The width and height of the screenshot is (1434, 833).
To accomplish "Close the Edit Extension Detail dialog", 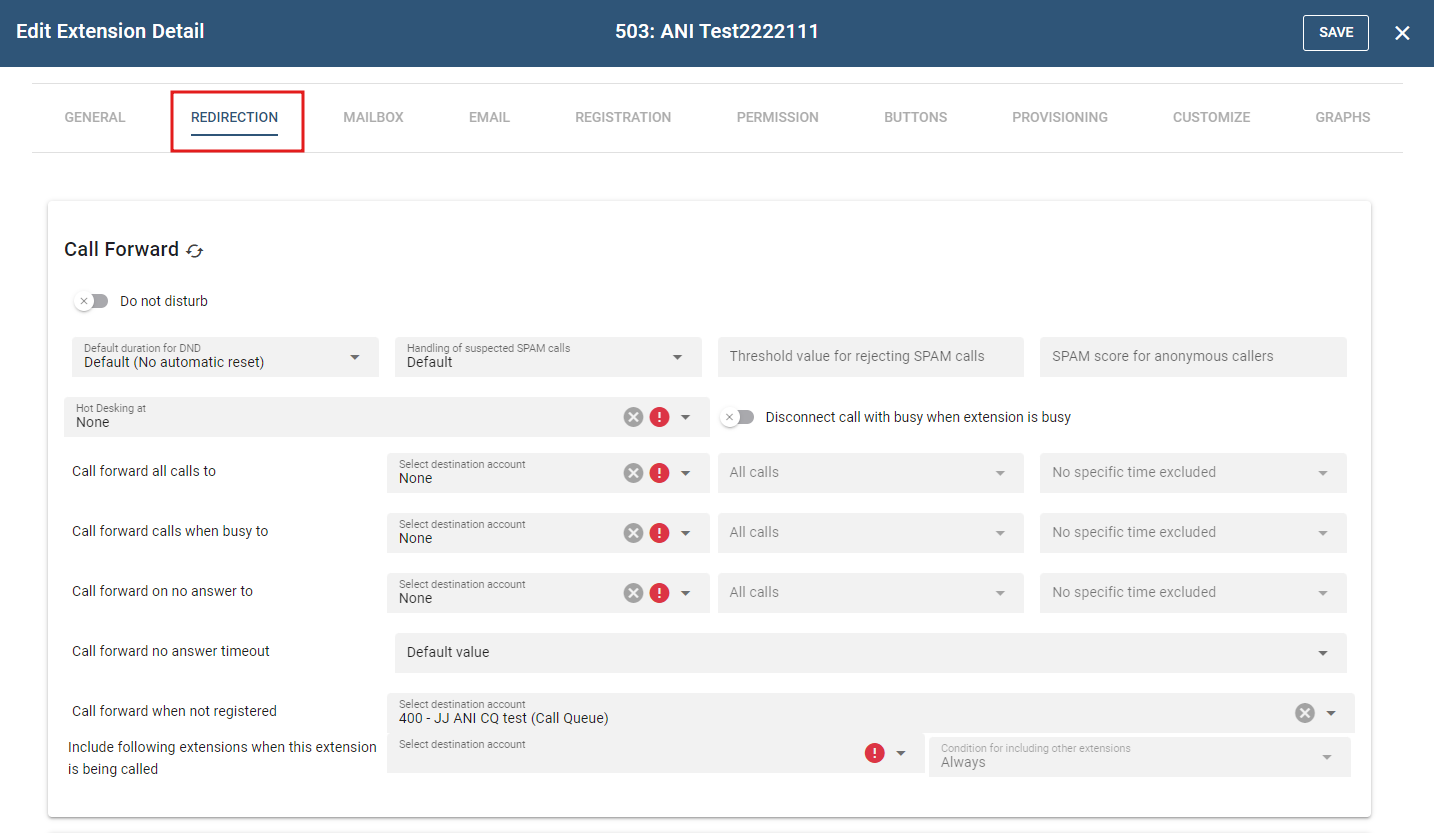I will (1402, 33).
